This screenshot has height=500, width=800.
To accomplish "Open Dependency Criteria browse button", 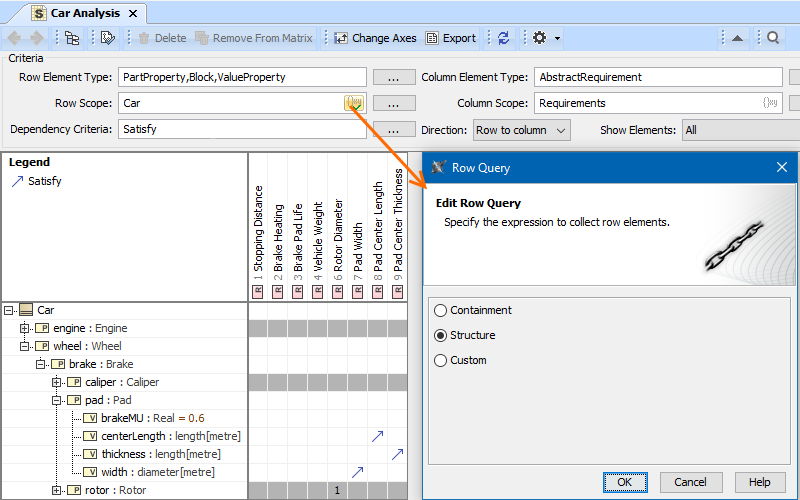I will (x=394, y=130).
